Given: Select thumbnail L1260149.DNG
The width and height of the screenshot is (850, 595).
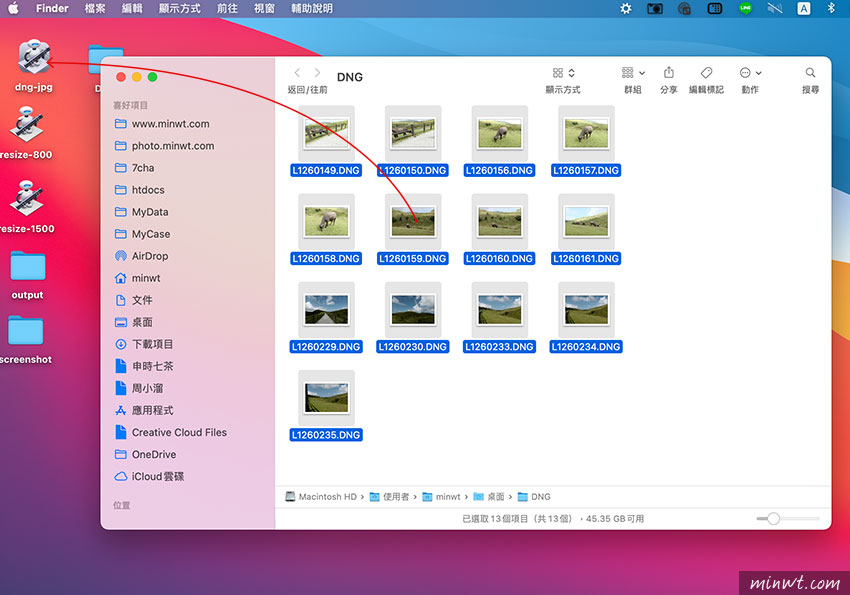Looking at the screenshot, I should pos(326,133).
